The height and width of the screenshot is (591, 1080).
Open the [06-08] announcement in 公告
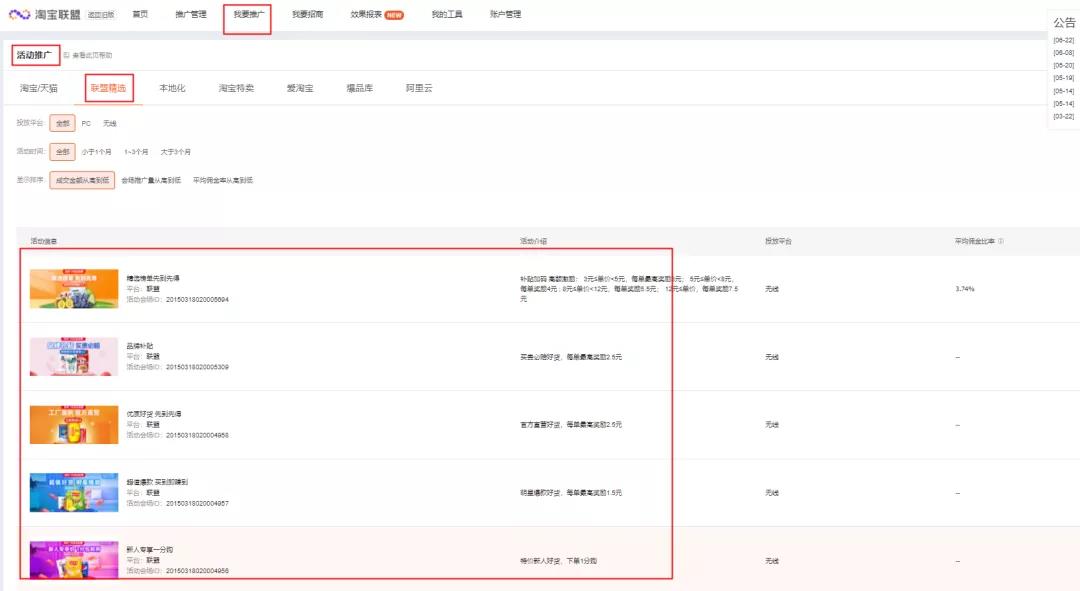point(1063,52)
